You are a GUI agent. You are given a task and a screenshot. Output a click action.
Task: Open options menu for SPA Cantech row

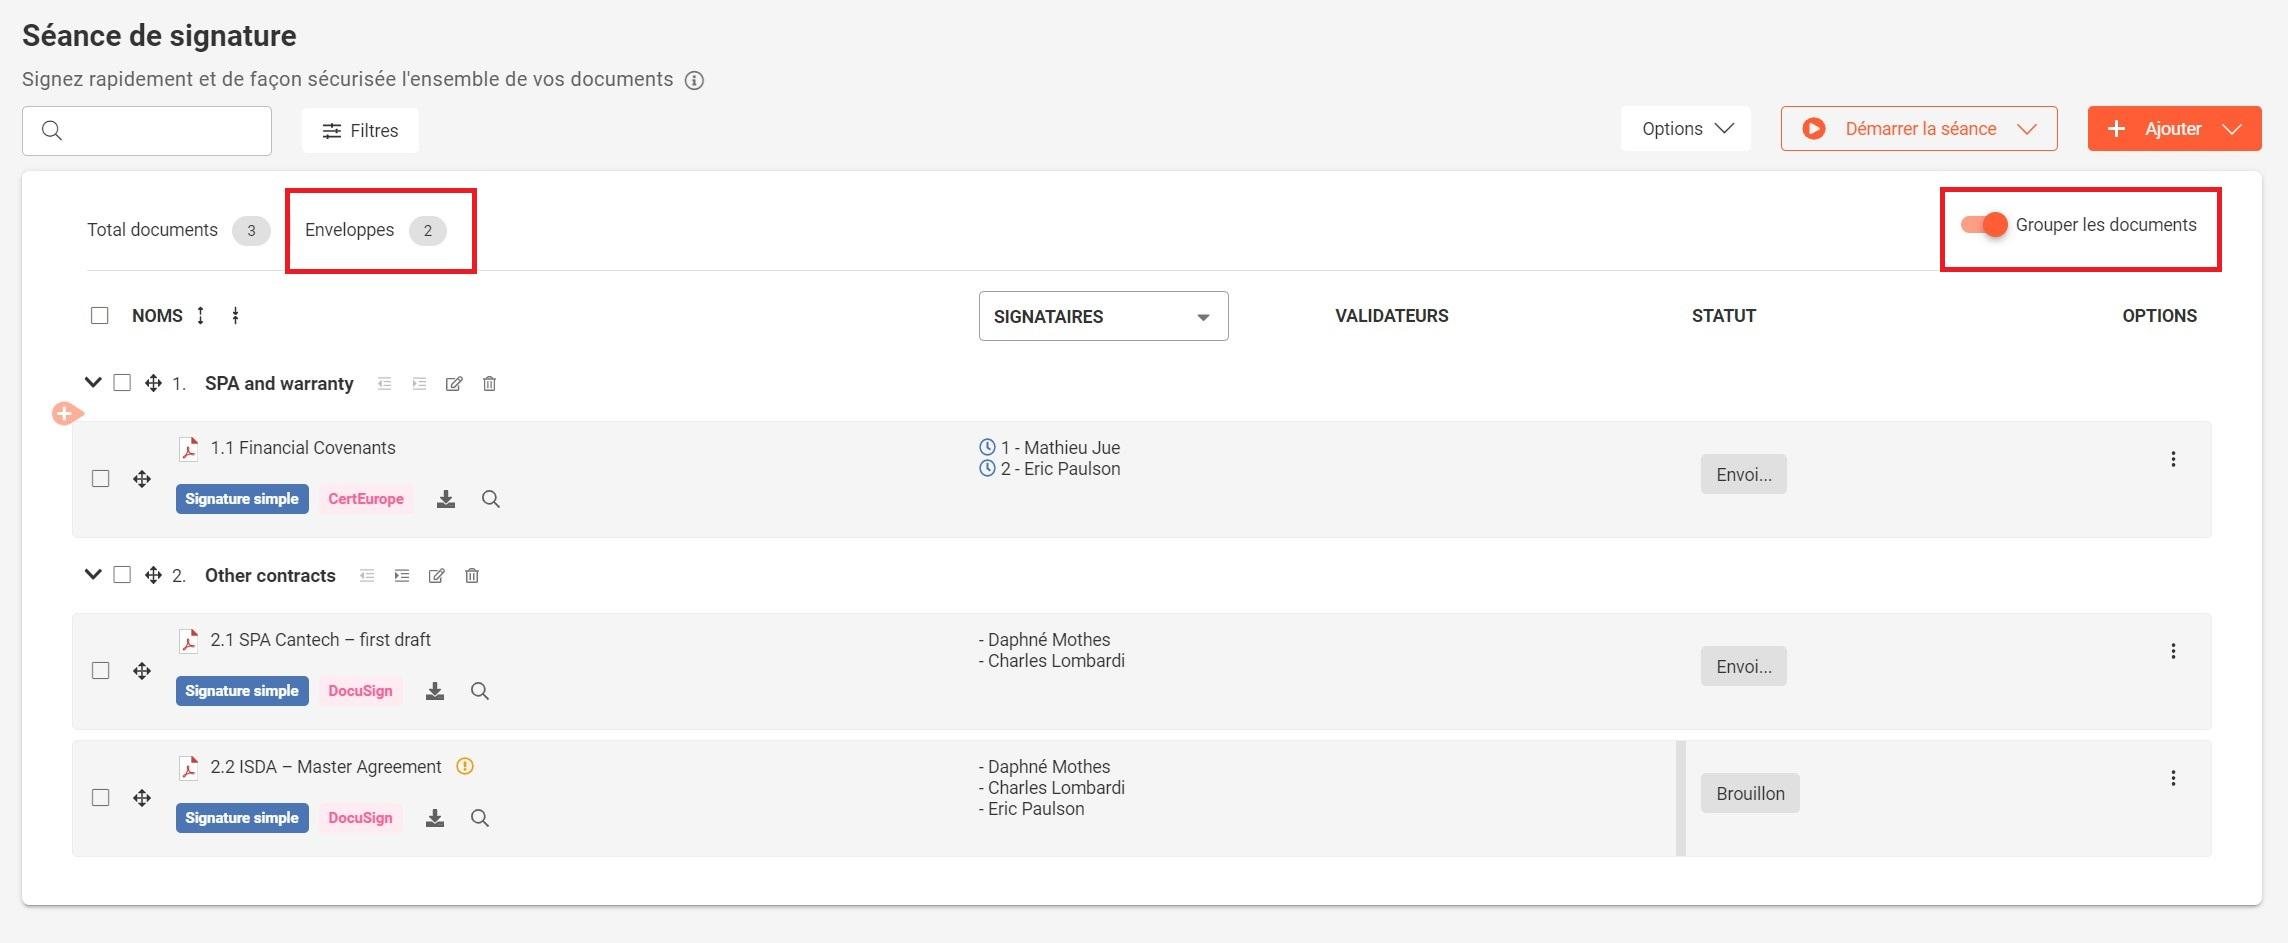(x=2173, y=651)
